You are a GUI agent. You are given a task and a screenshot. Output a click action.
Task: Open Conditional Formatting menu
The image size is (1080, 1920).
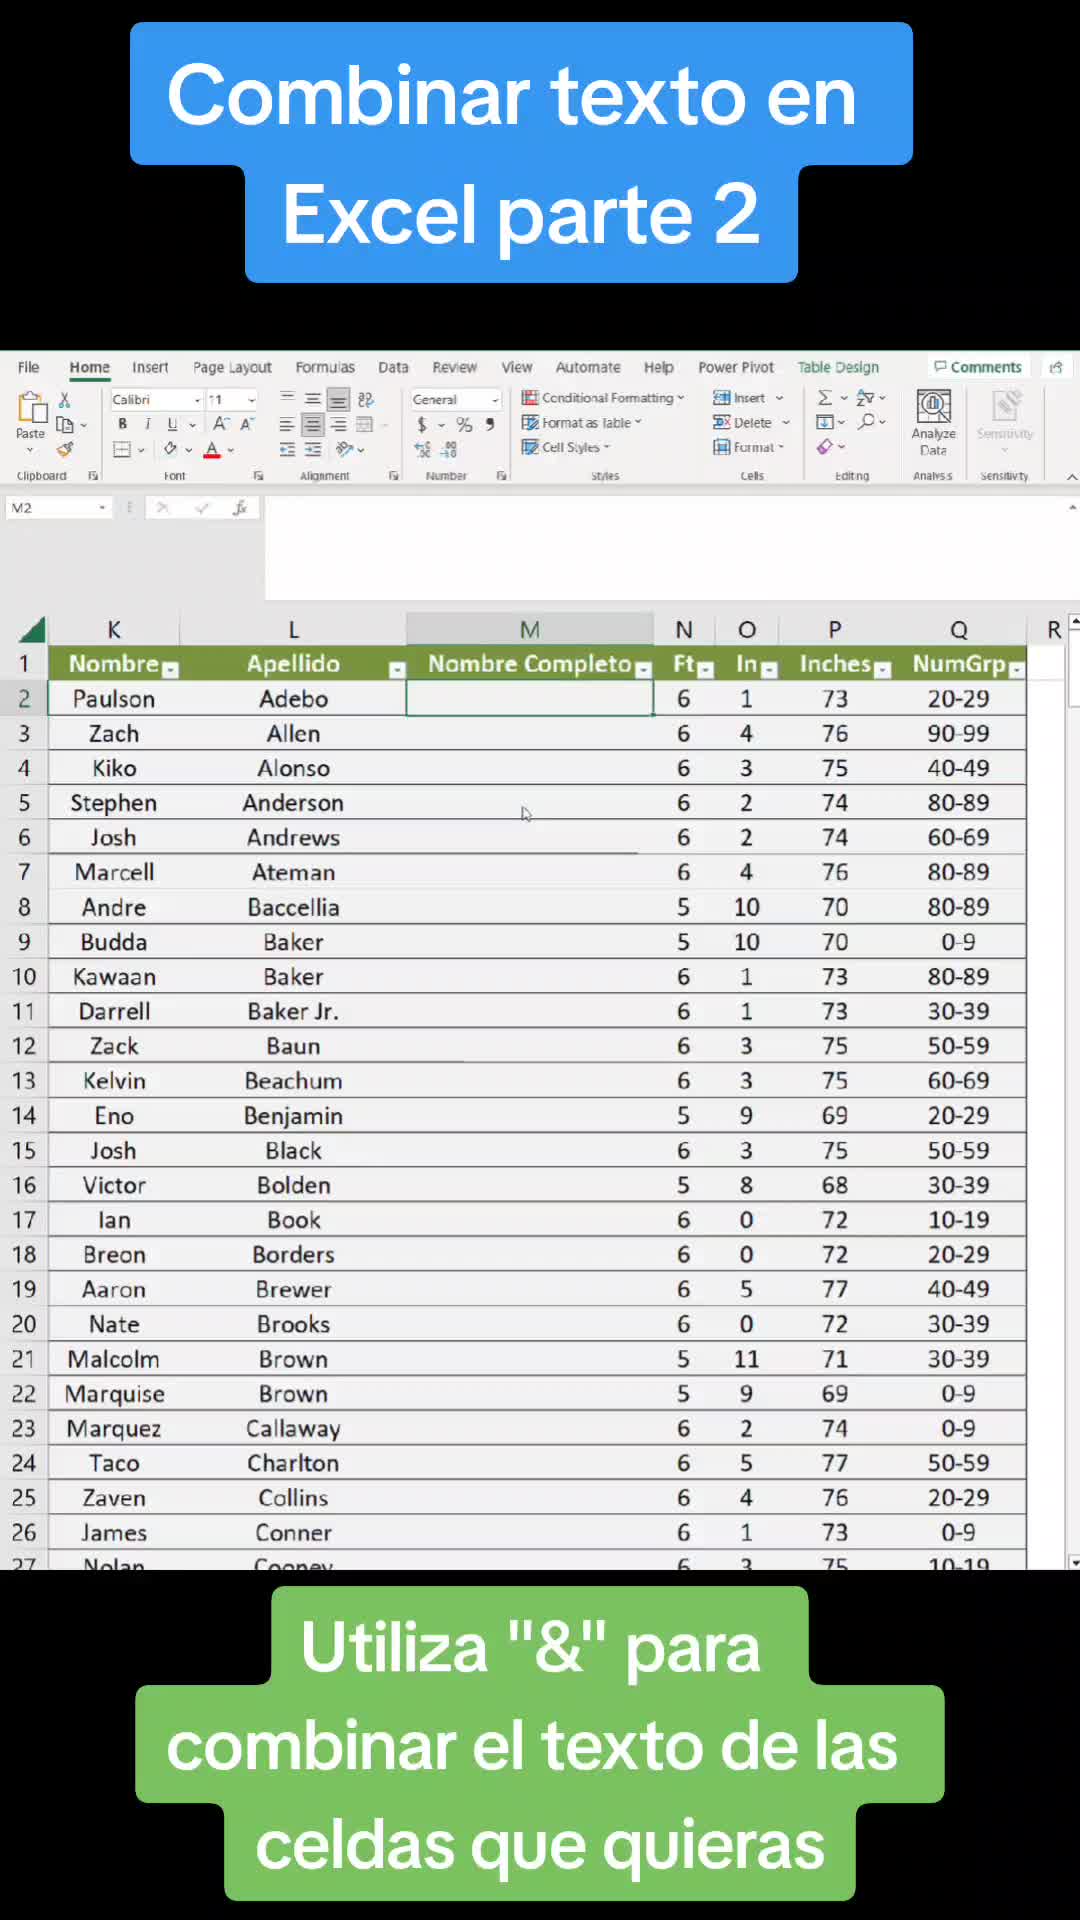[x=603, y=398]
